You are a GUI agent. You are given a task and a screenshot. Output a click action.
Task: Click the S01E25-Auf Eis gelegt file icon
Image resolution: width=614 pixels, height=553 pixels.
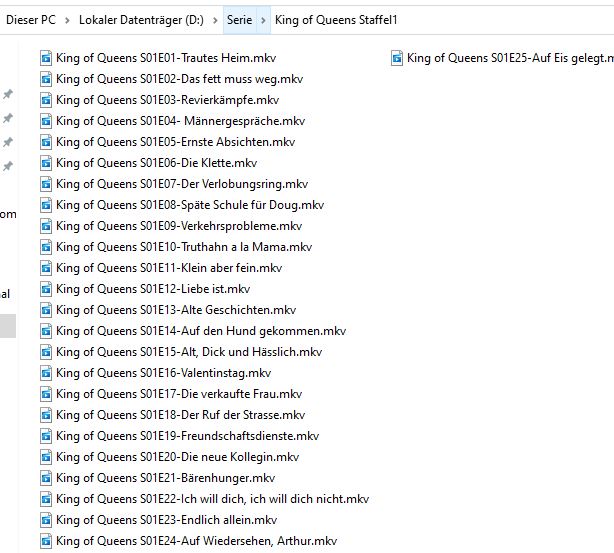397,58
